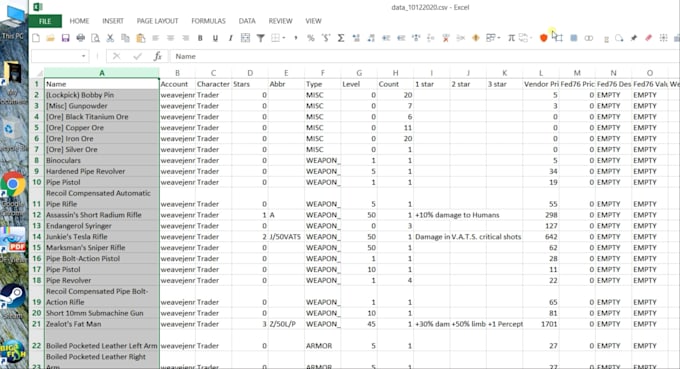Open the FILE tab
Image resolution: width=680 pixels, height=369 pixels.
pos(45,21)
